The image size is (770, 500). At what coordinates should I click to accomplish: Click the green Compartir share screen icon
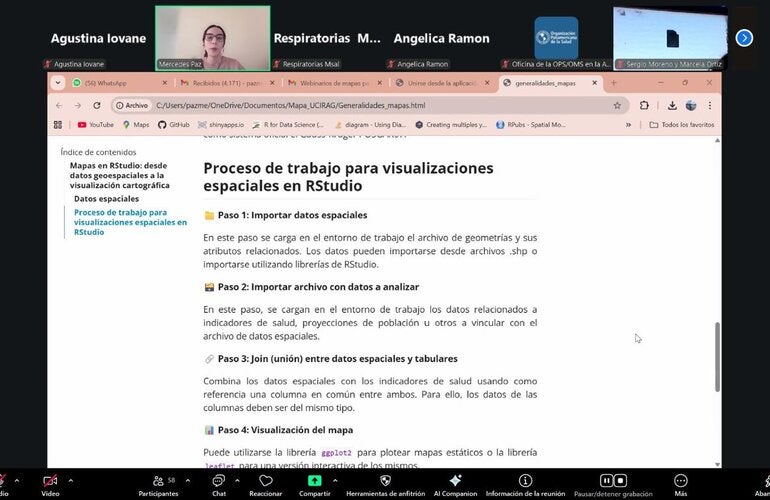point(315,480)
